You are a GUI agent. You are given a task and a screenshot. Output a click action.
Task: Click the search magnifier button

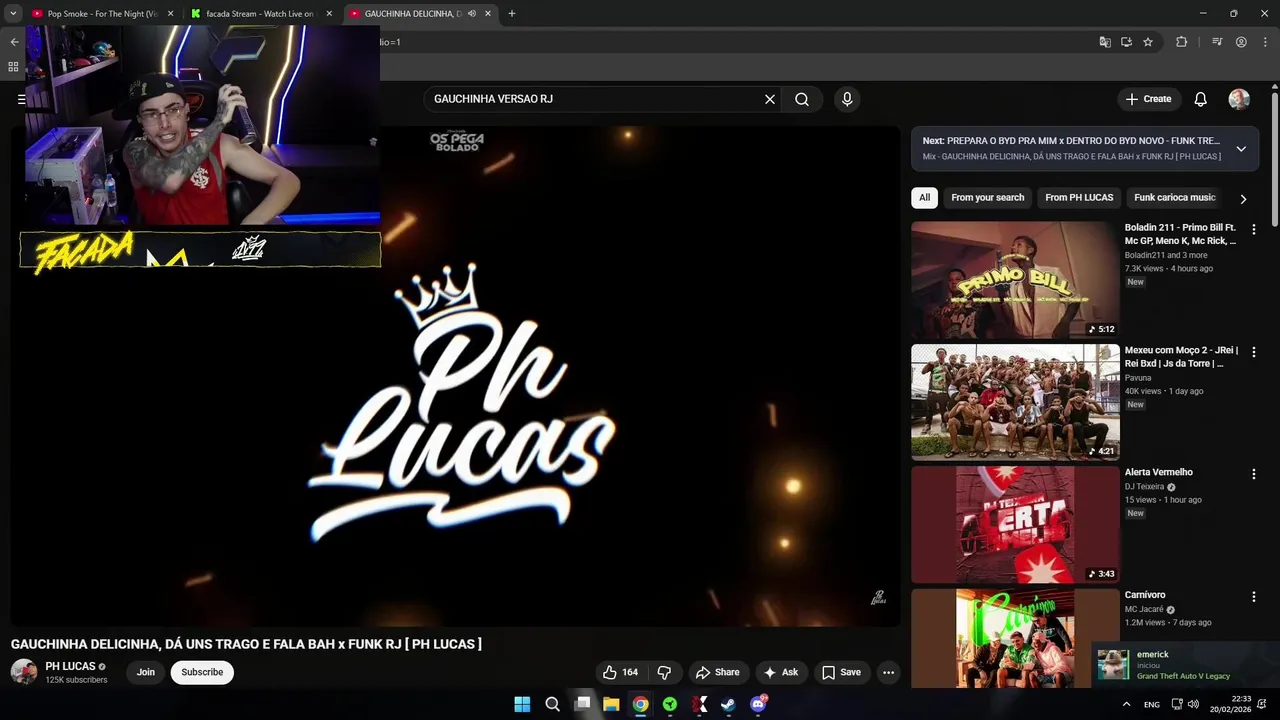tap(802, 99)
